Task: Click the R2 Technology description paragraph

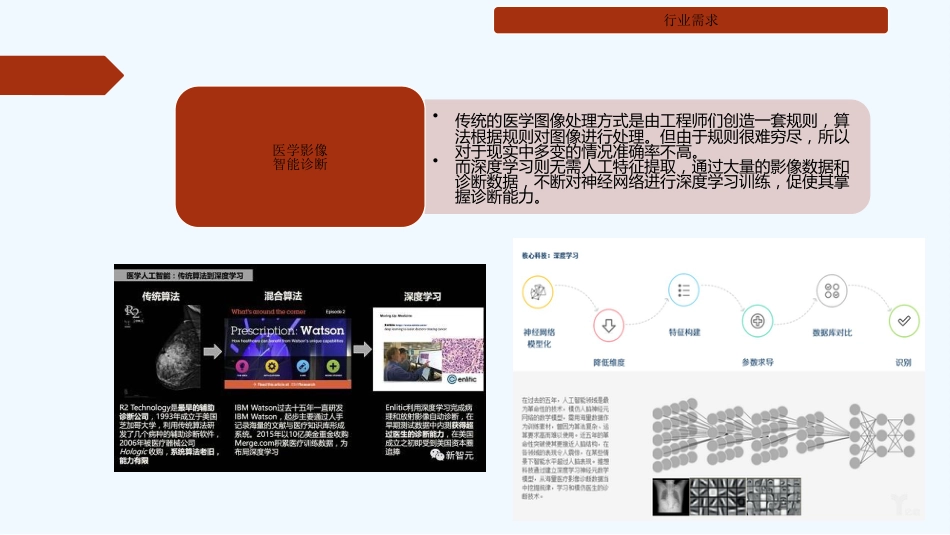Action: pos(169,434)
